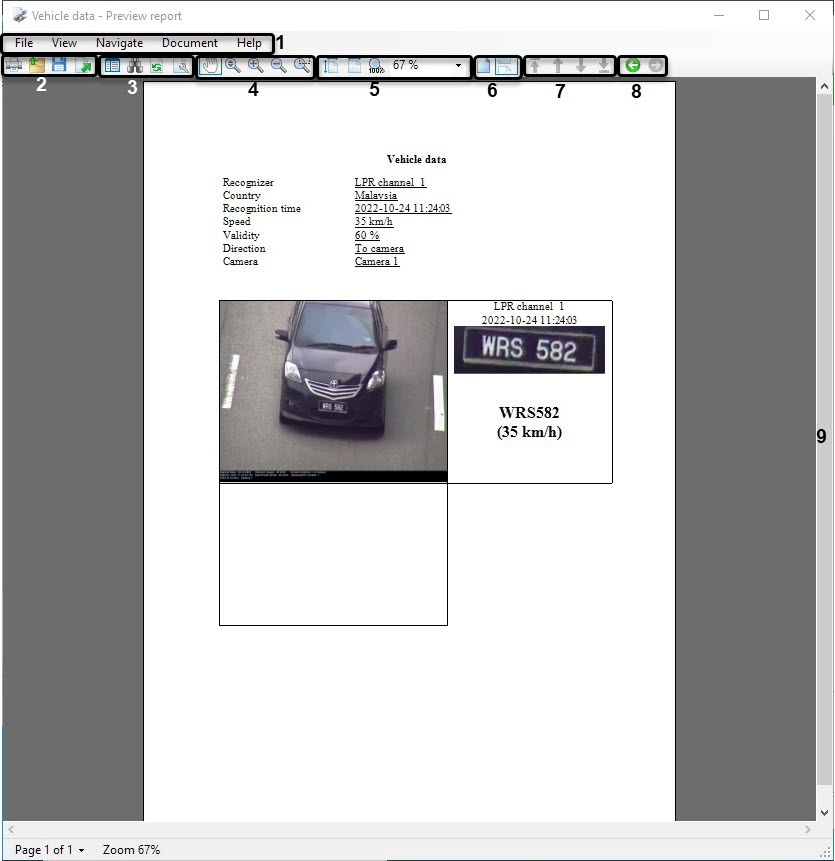Go to the previous page arrow

[558, 66]
